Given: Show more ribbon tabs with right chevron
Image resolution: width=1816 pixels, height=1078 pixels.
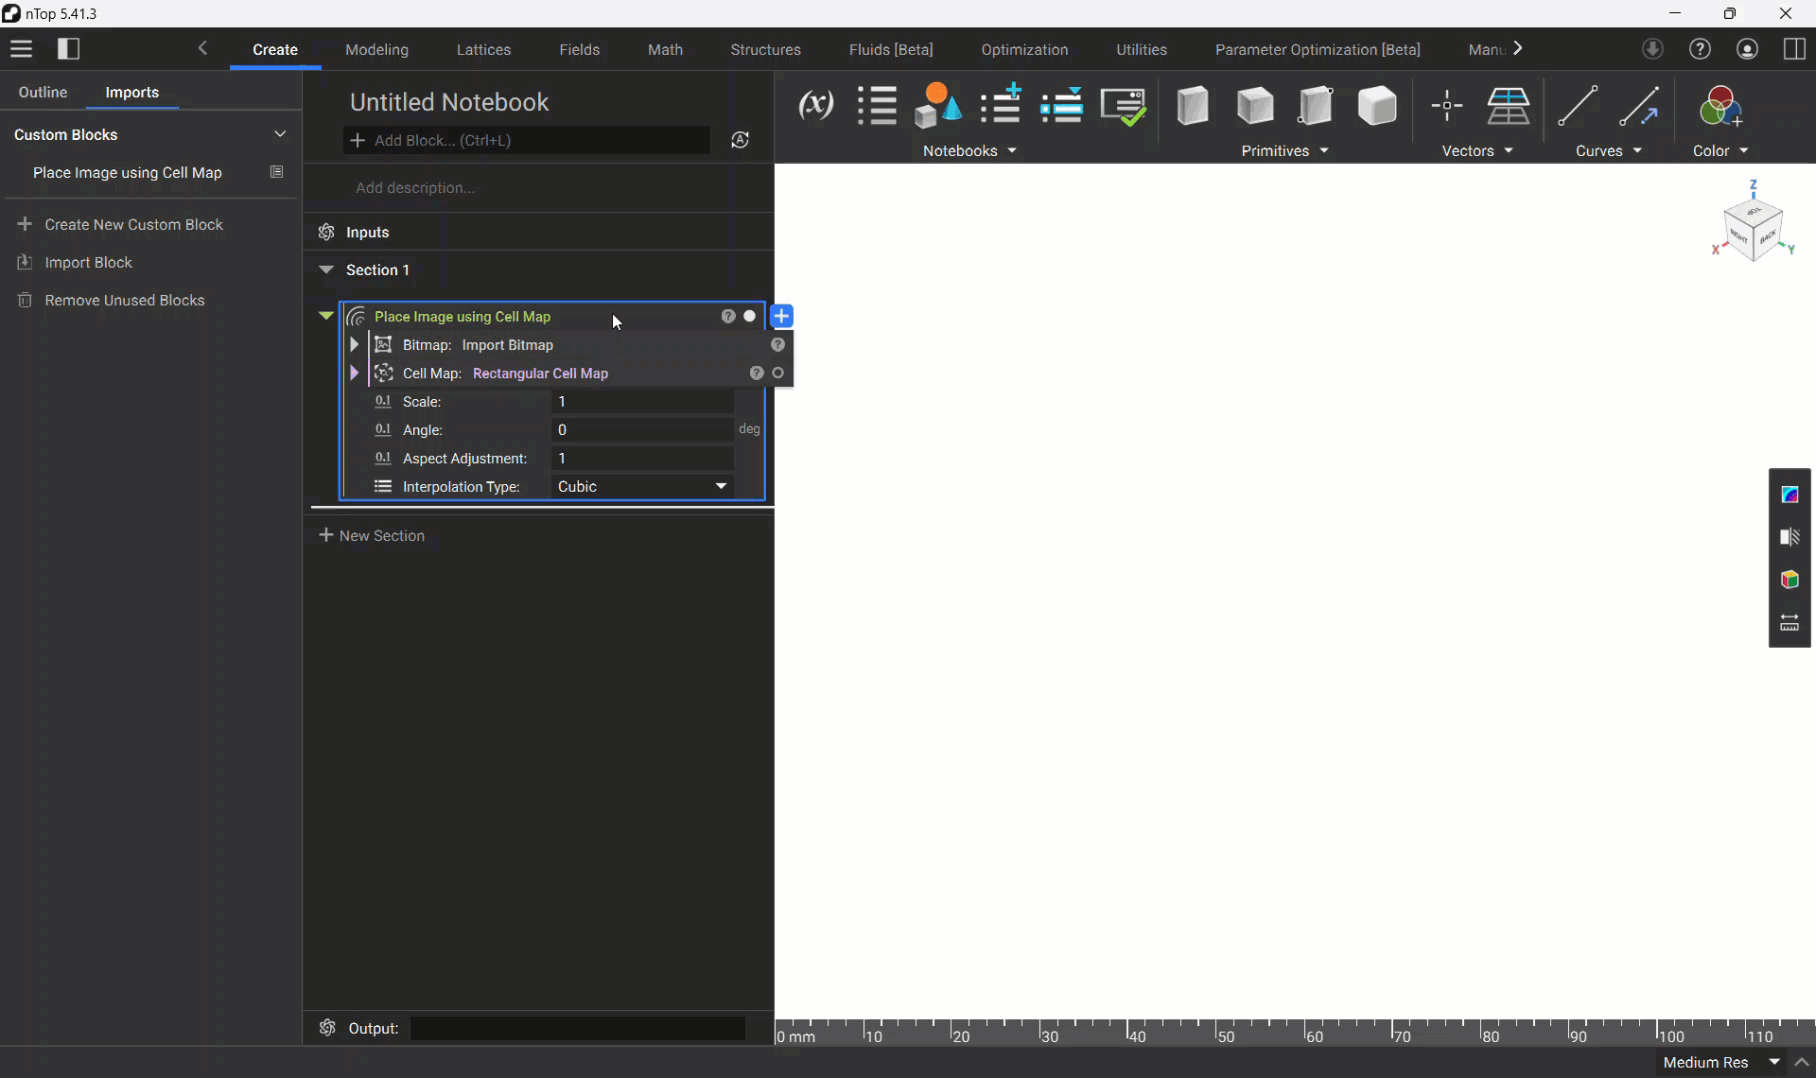Looking at the screenshot, I should [x=1518, y=48].
